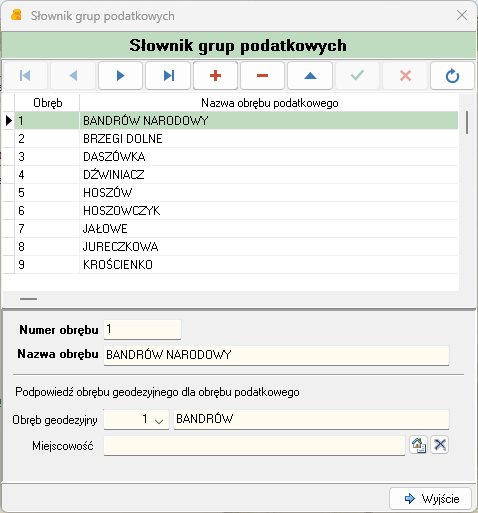The image size is (478, 513).
Task: Jump to last record button
Action: pyautogui.click(x=168, y=76)
